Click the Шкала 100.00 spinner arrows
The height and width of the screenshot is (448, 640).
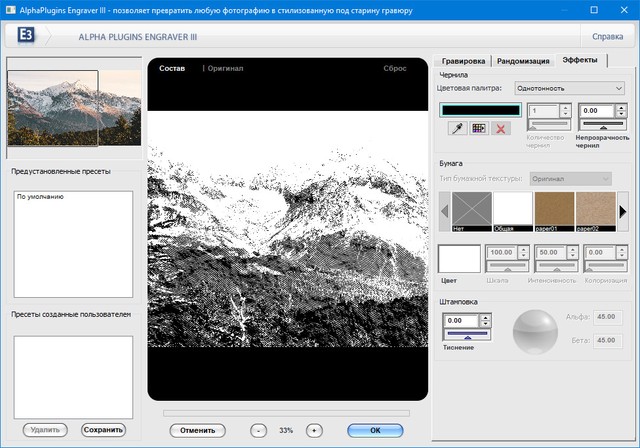523,253
